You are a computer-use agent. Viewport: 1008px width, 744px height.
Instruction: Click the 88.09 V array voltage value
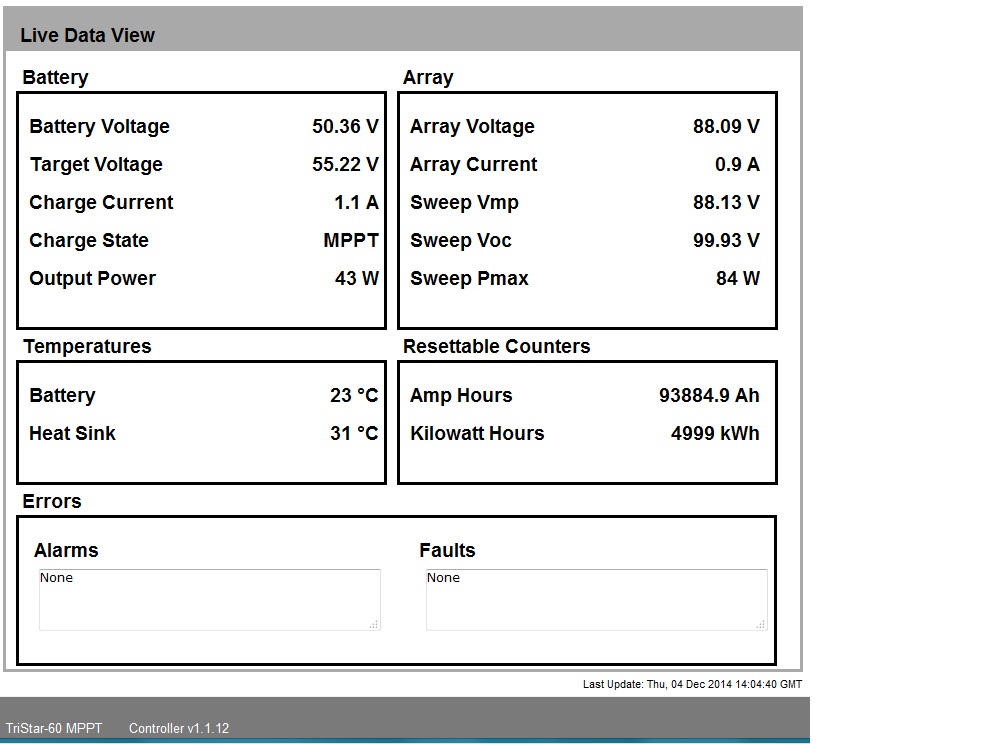pyautogui.click(x=726, y=126)
